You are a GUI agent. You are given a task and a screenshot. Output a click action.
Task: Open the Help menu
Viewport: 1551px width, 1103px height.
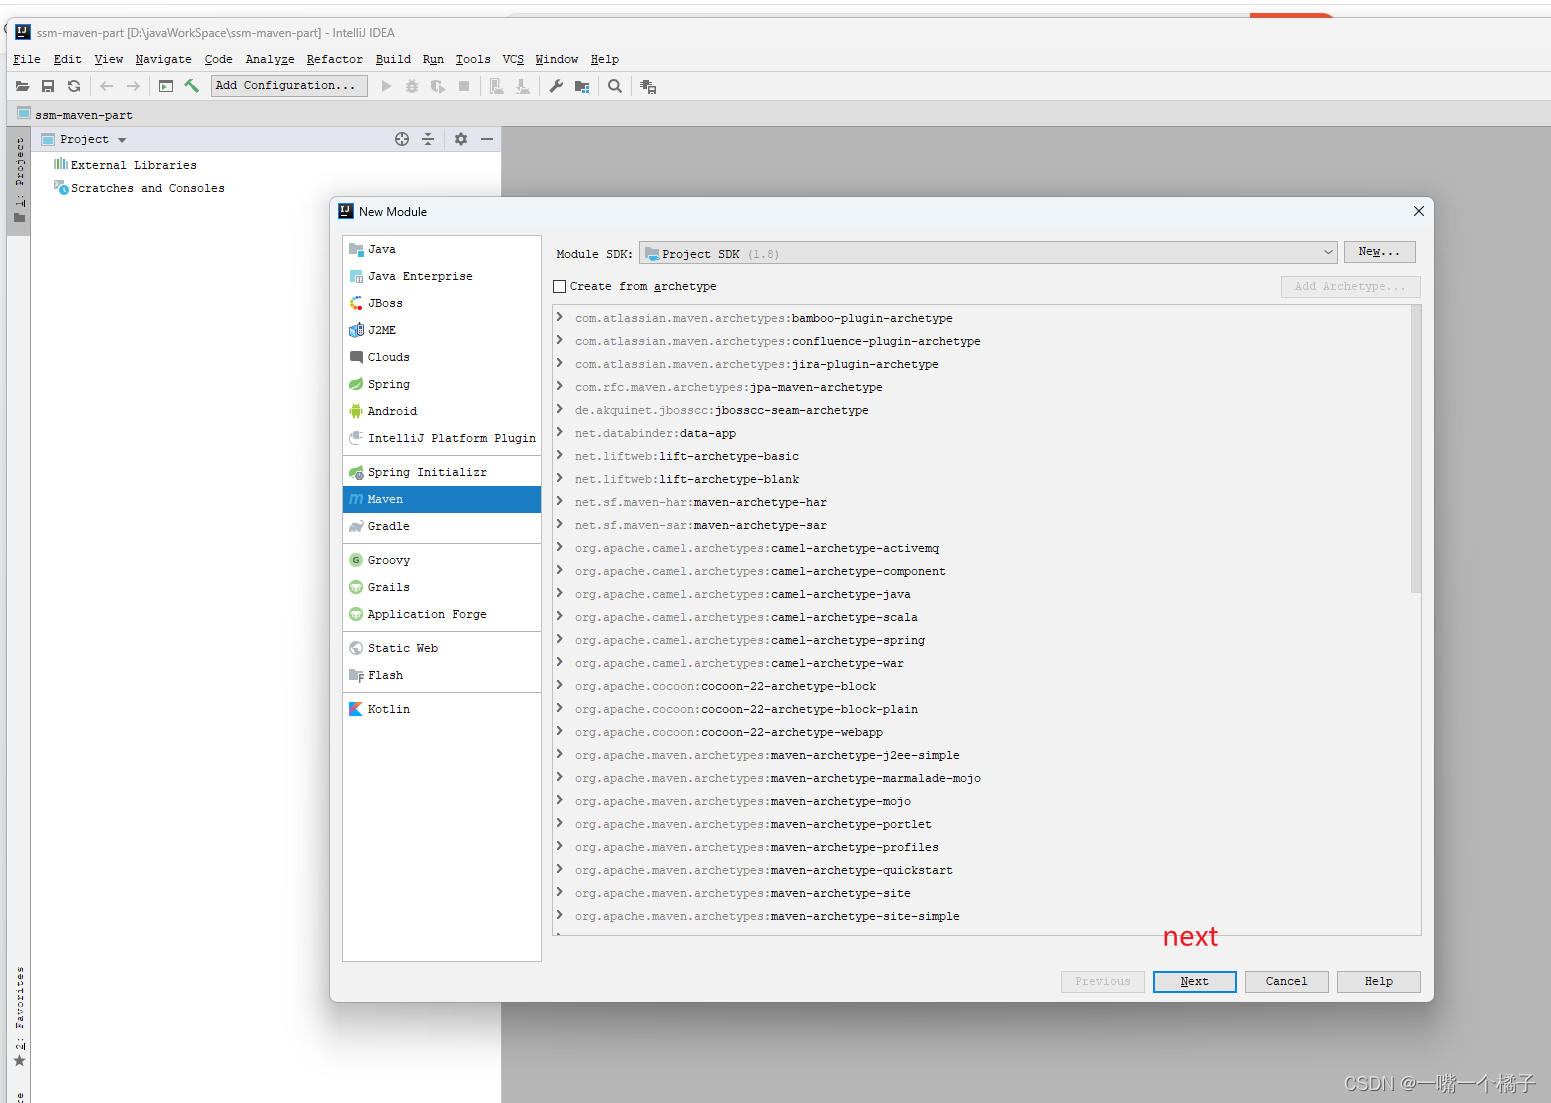[604, 59]
